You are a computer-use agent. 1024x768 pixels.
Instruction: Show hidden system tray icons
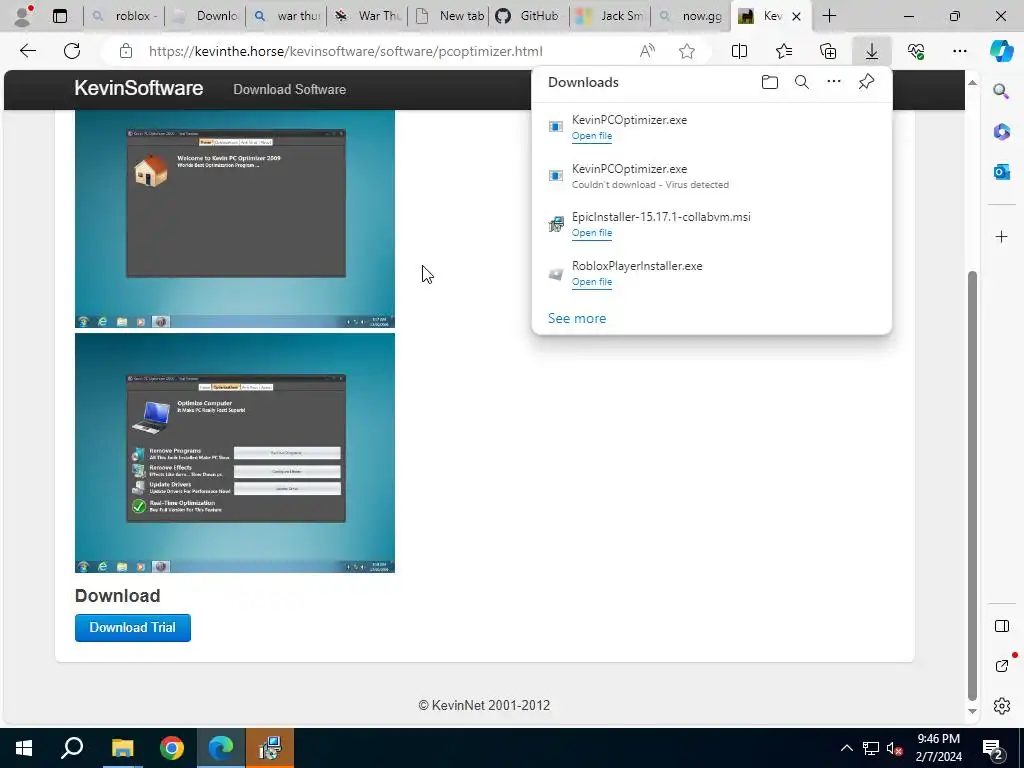coord(846,748)
